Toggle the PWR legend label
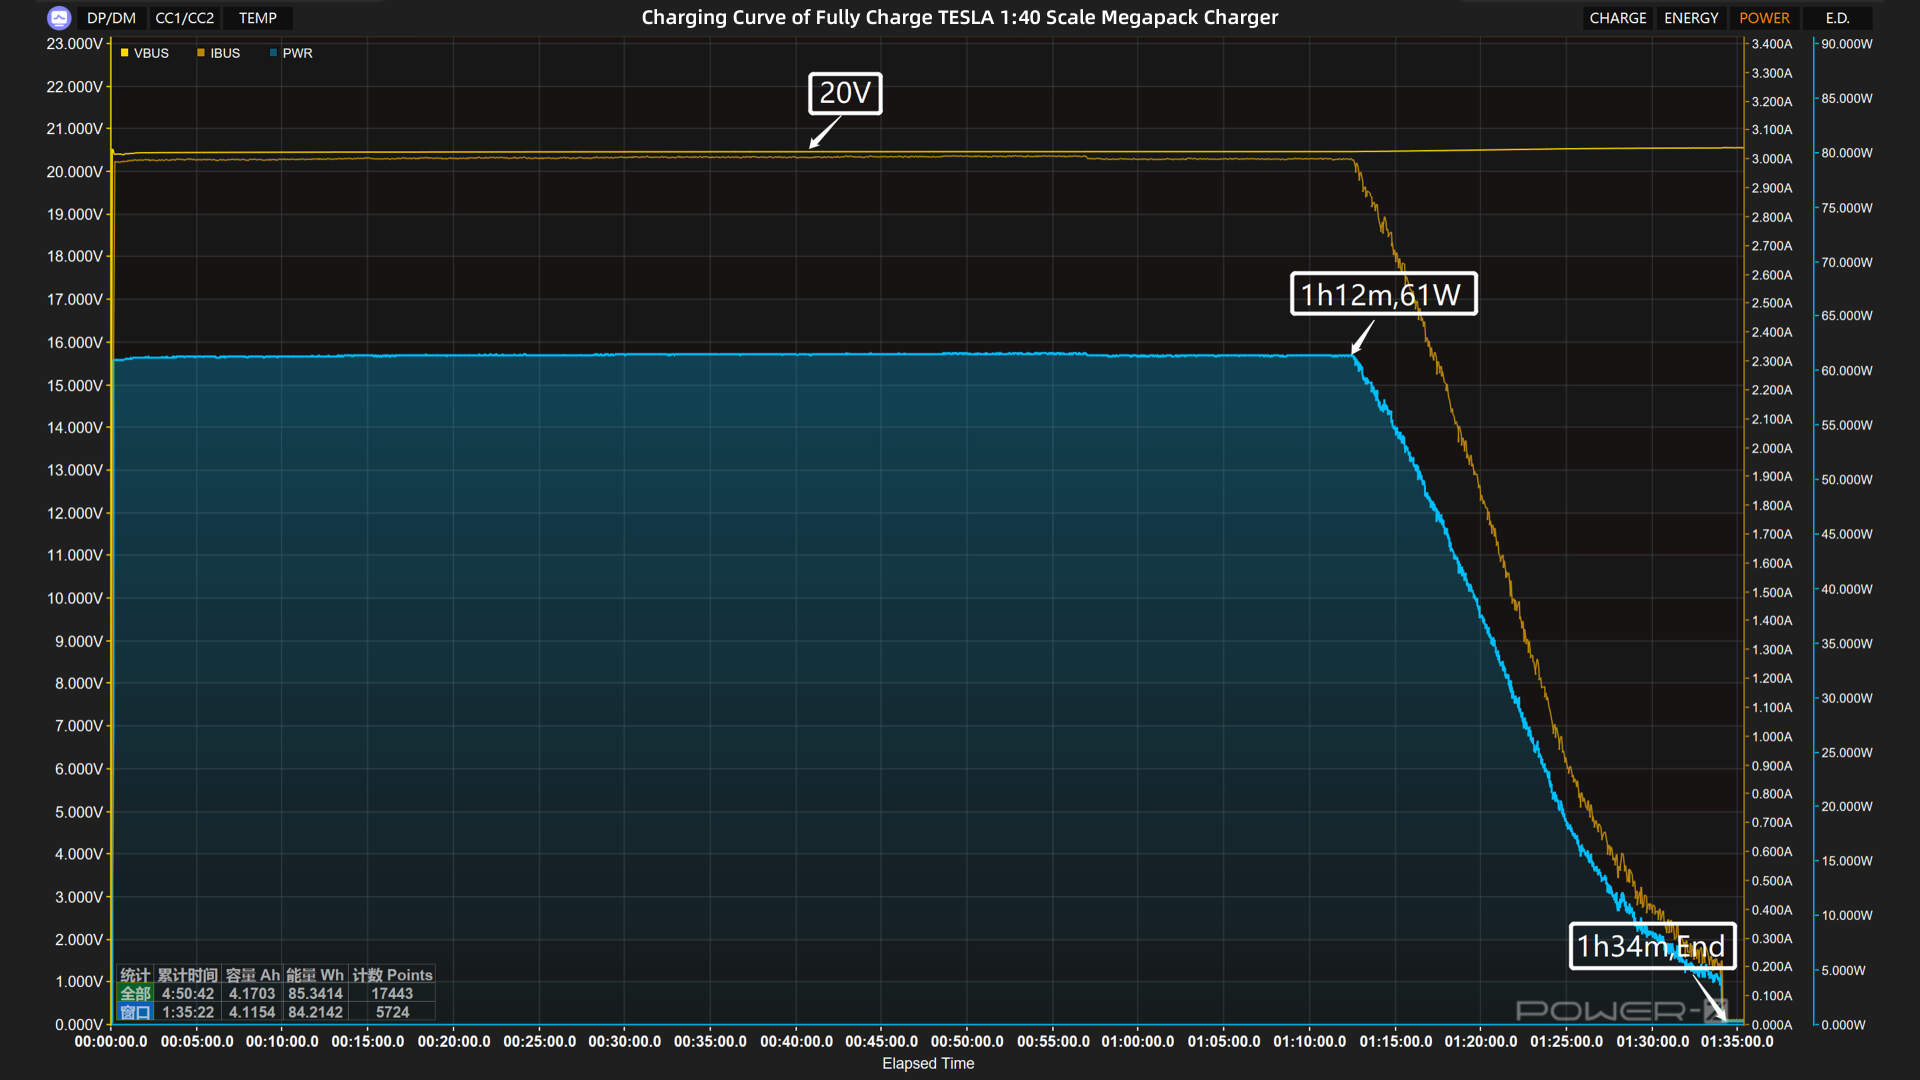Viewport: 1920px width, 1080px height. coord(297,53)
